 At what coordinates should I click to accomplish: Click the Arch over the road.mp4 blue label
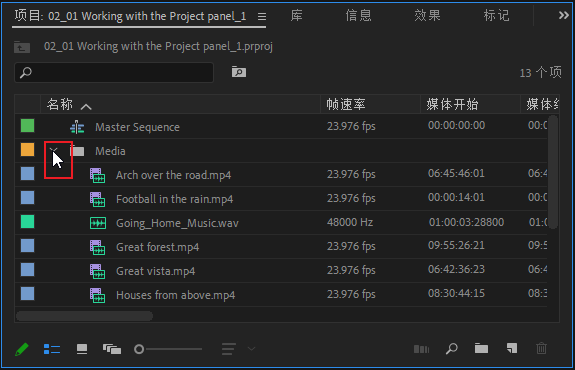28,173
